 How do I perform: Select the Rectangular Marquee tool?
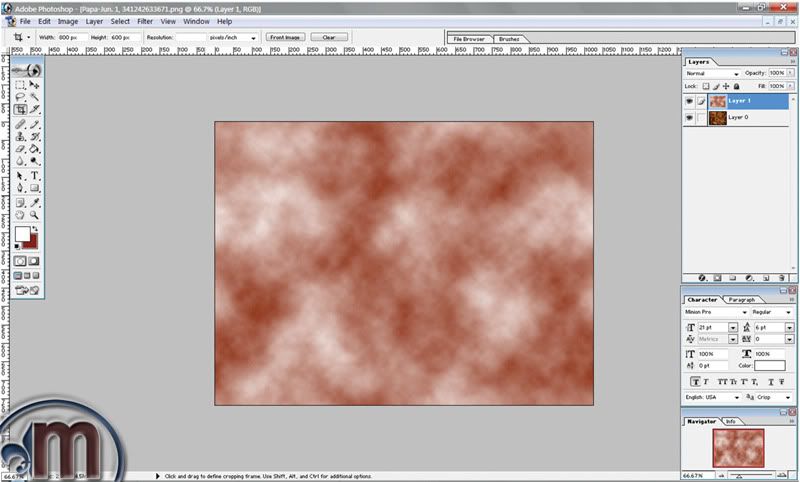[20, 85]
